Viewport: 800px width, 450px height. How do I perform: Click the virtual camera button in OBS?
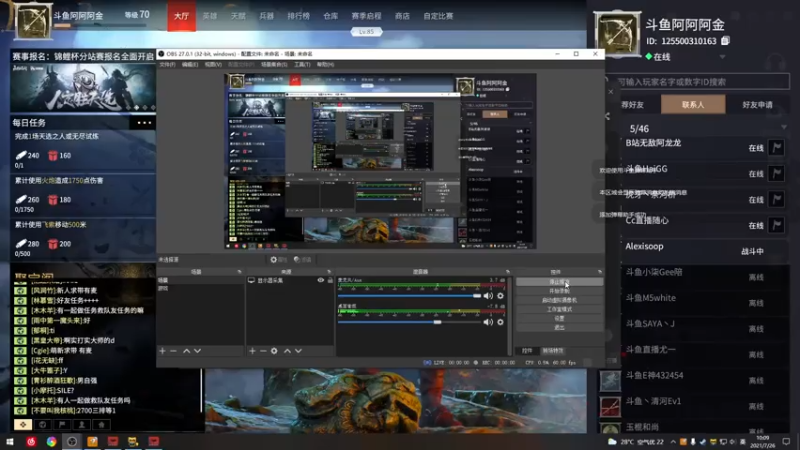tap(559, 300)
